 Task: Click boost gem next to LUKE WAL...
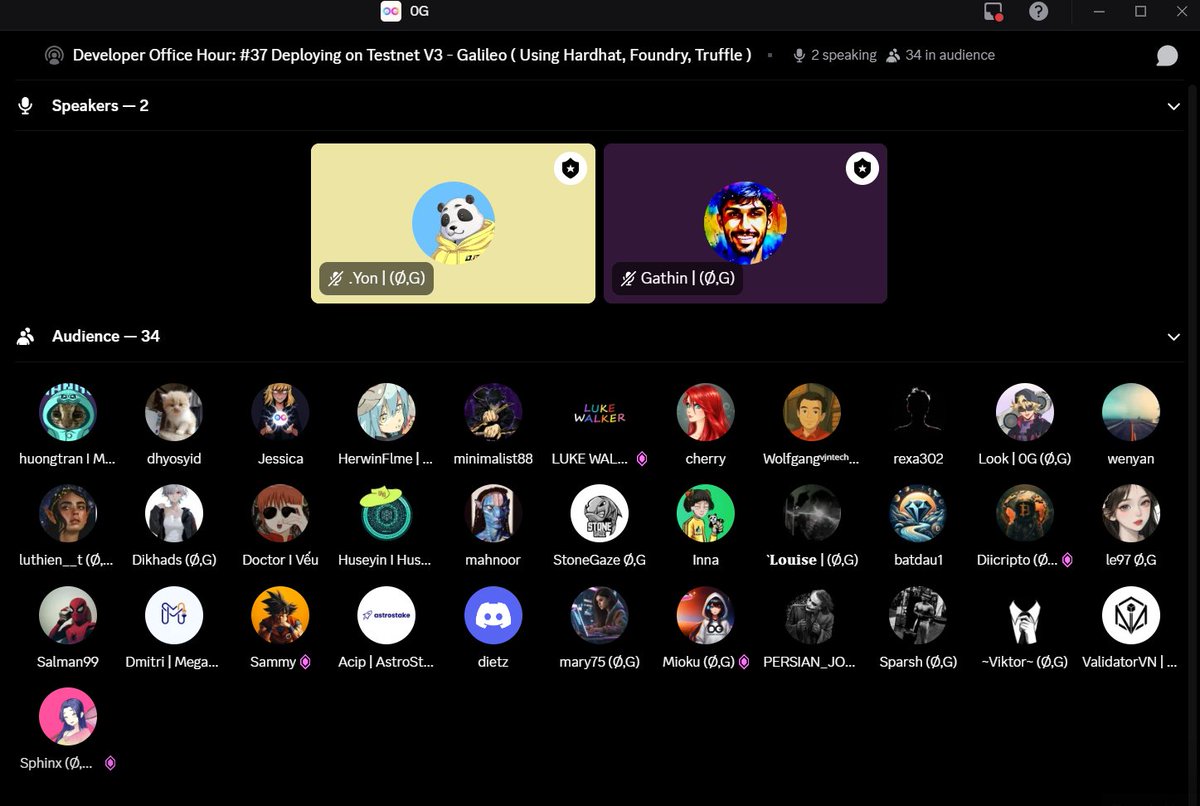(642, 459)
